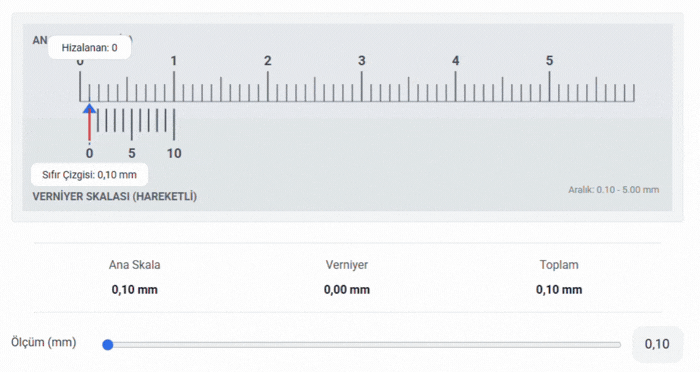Click the 'Toplam' label
This screenshot has height=372, width=700.
tap(559, 265)
